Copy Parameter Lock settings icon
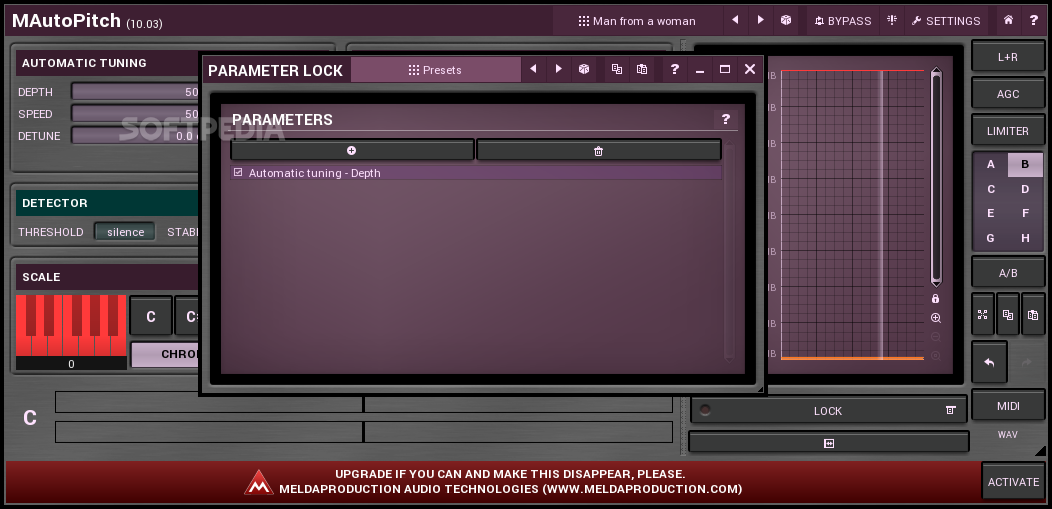This screenshot has height=509, width=1052. 617,69
